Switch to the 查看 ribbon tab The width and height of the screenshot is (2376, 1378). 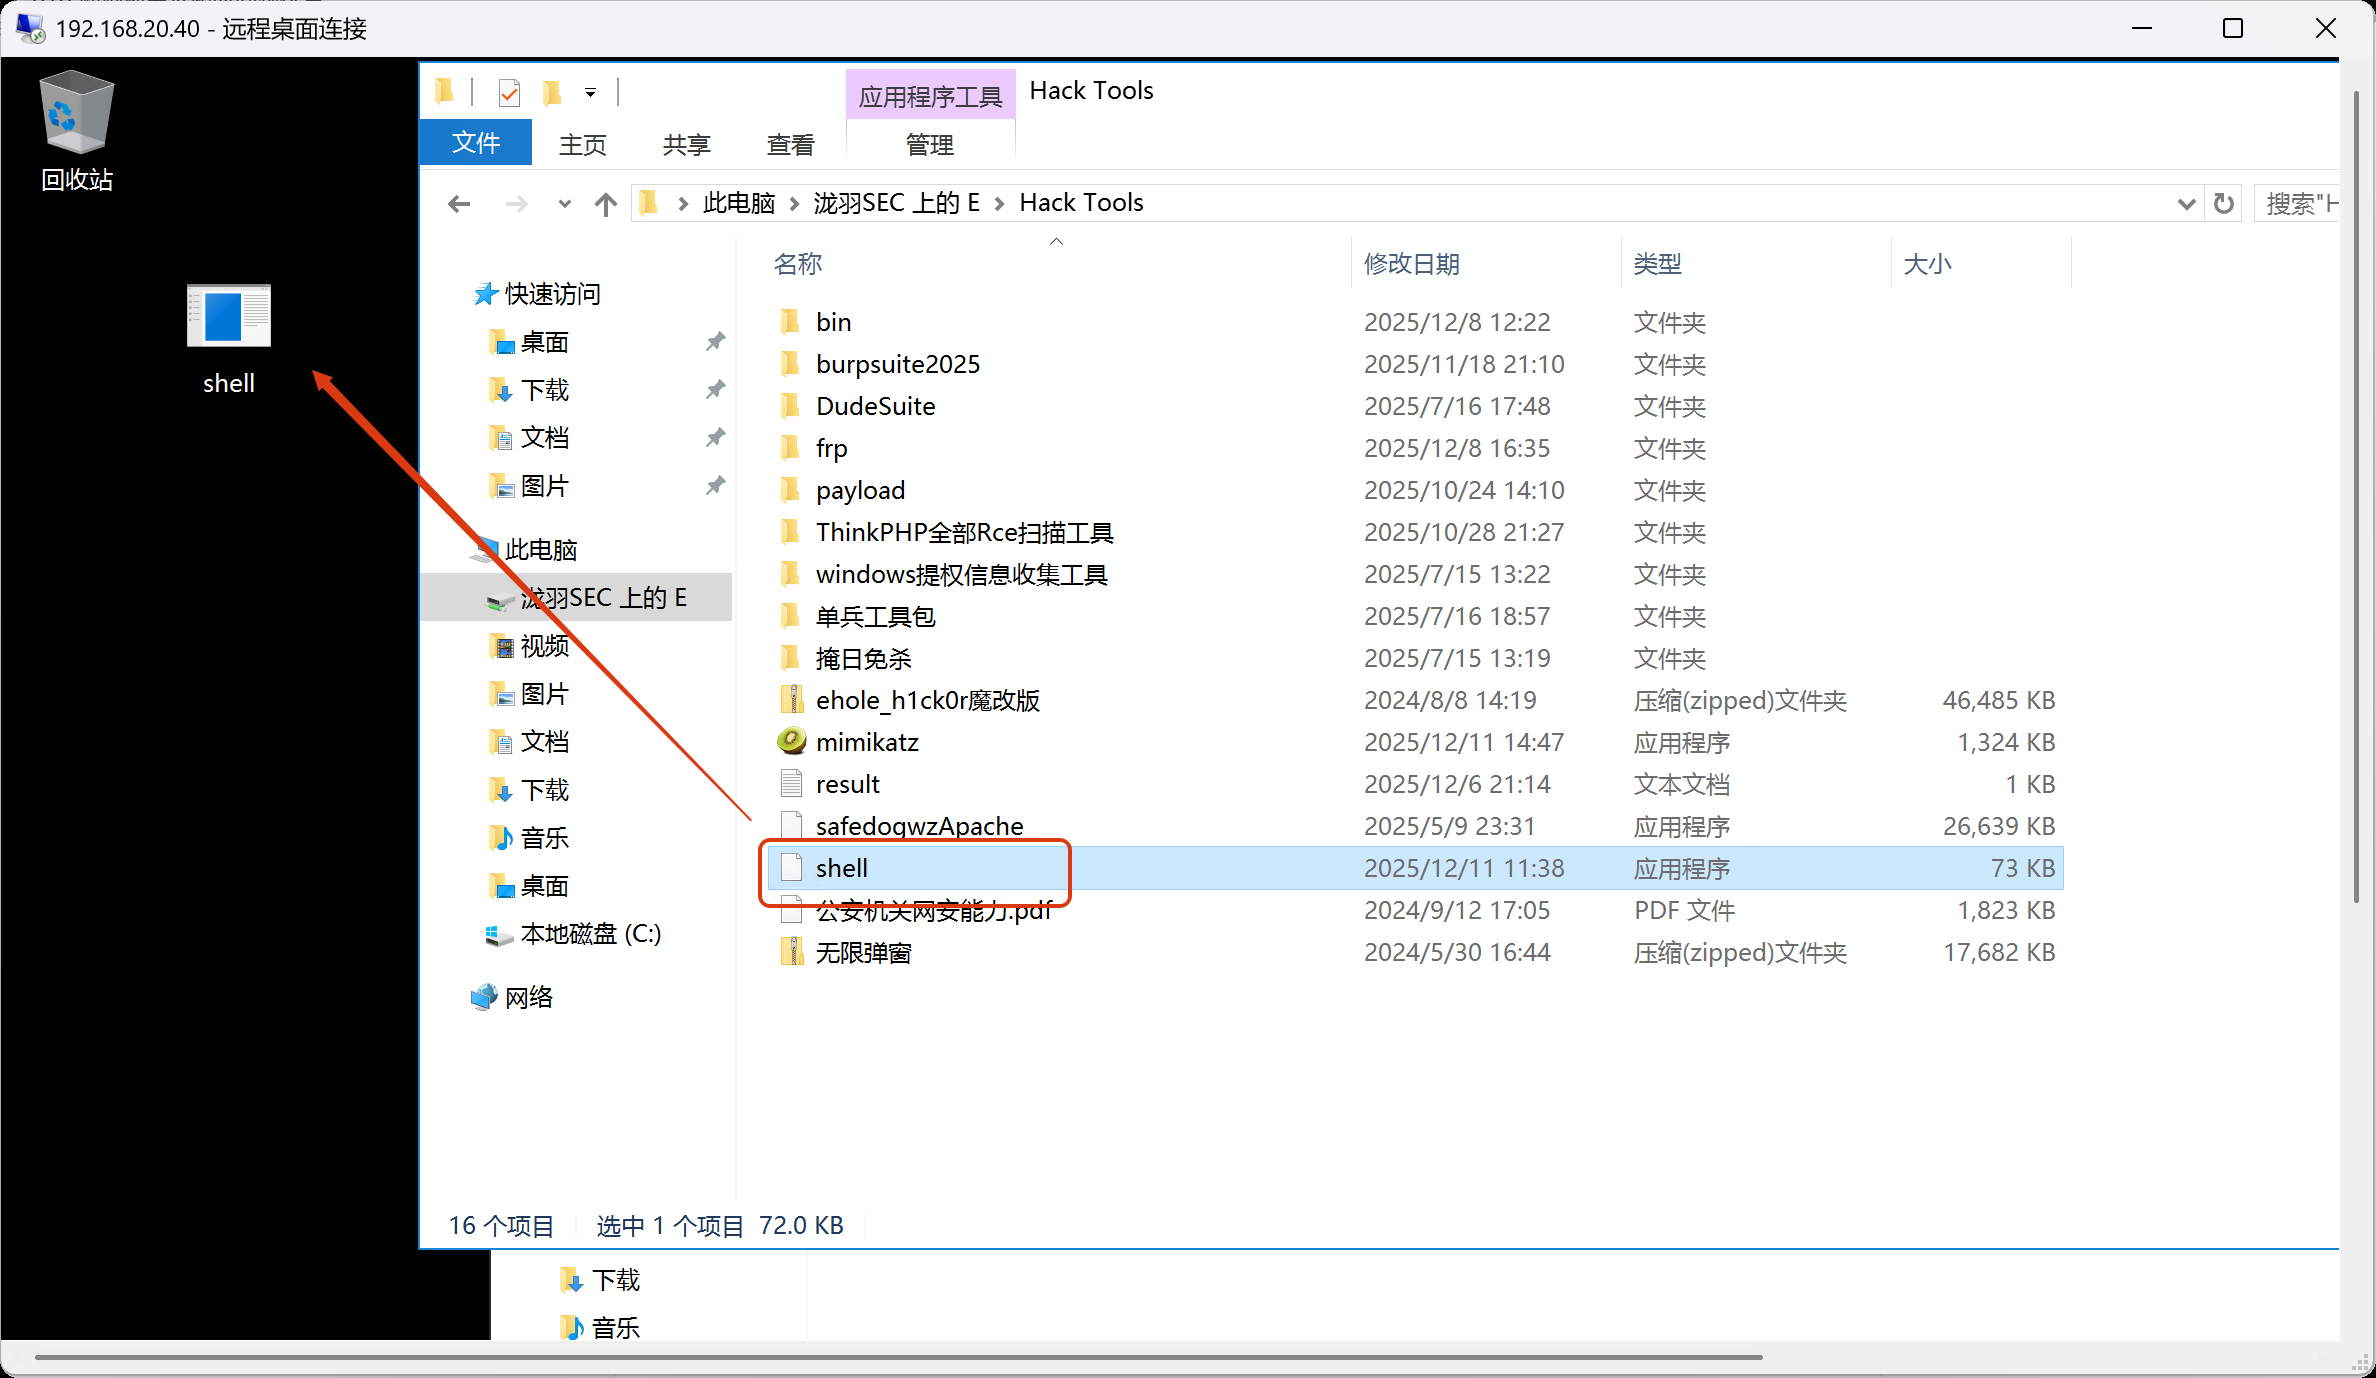790,145
